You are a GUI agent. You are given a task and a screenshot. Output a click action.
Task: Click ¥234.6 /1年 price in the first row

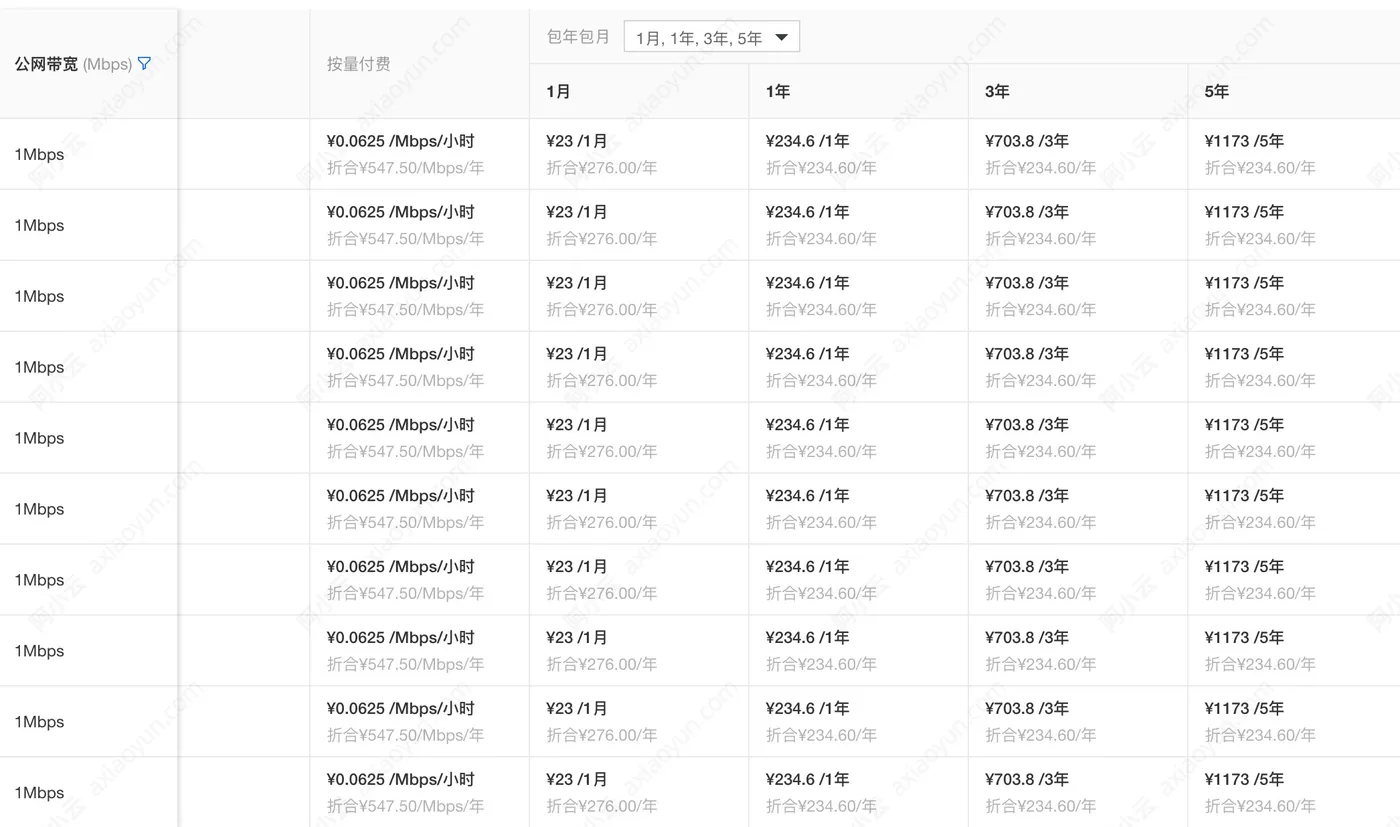tap(807, 141)
